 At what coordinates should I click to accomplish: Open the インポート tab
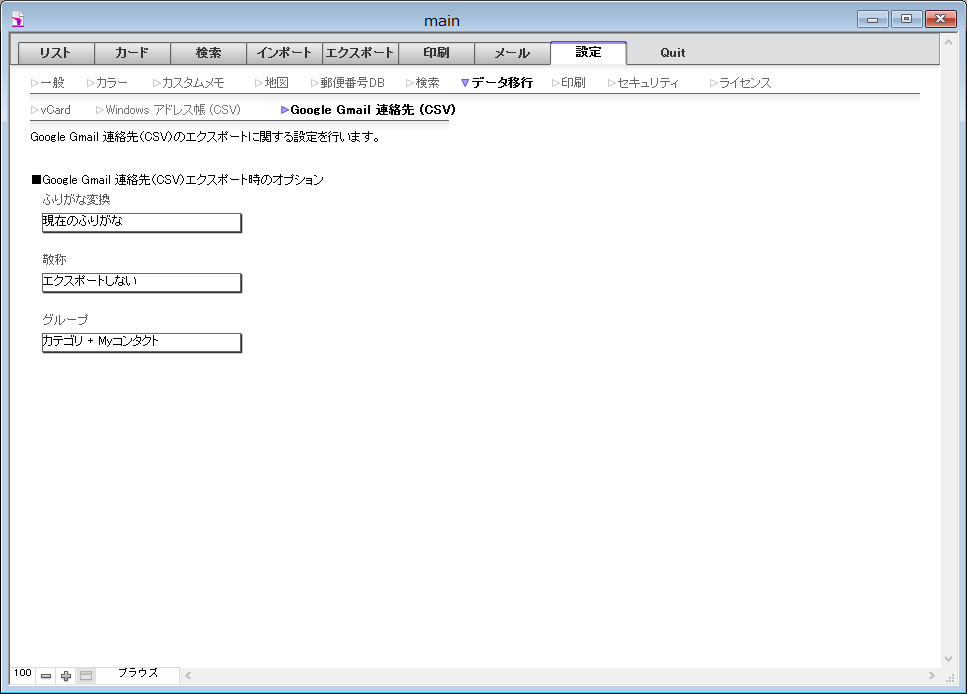284,53
